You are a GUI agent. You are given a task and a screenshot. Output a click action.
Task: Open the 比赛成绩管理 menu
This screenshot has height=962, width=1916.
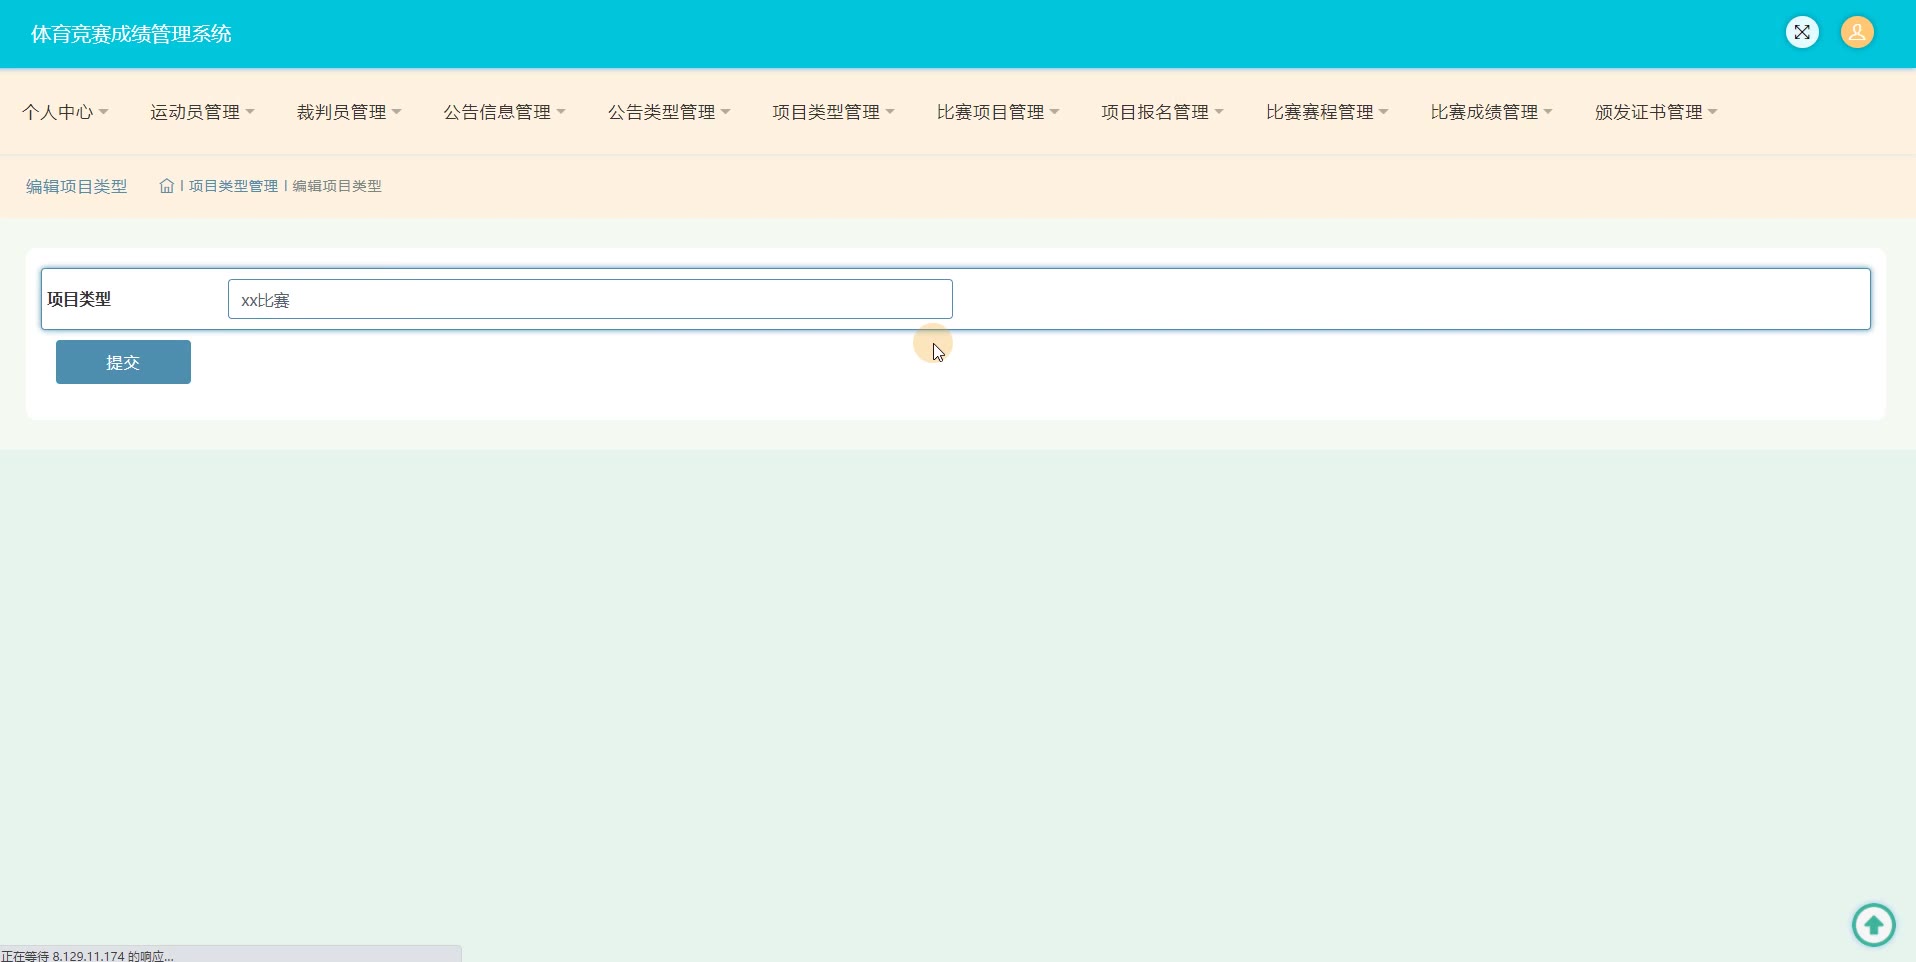pos(1491,112)
